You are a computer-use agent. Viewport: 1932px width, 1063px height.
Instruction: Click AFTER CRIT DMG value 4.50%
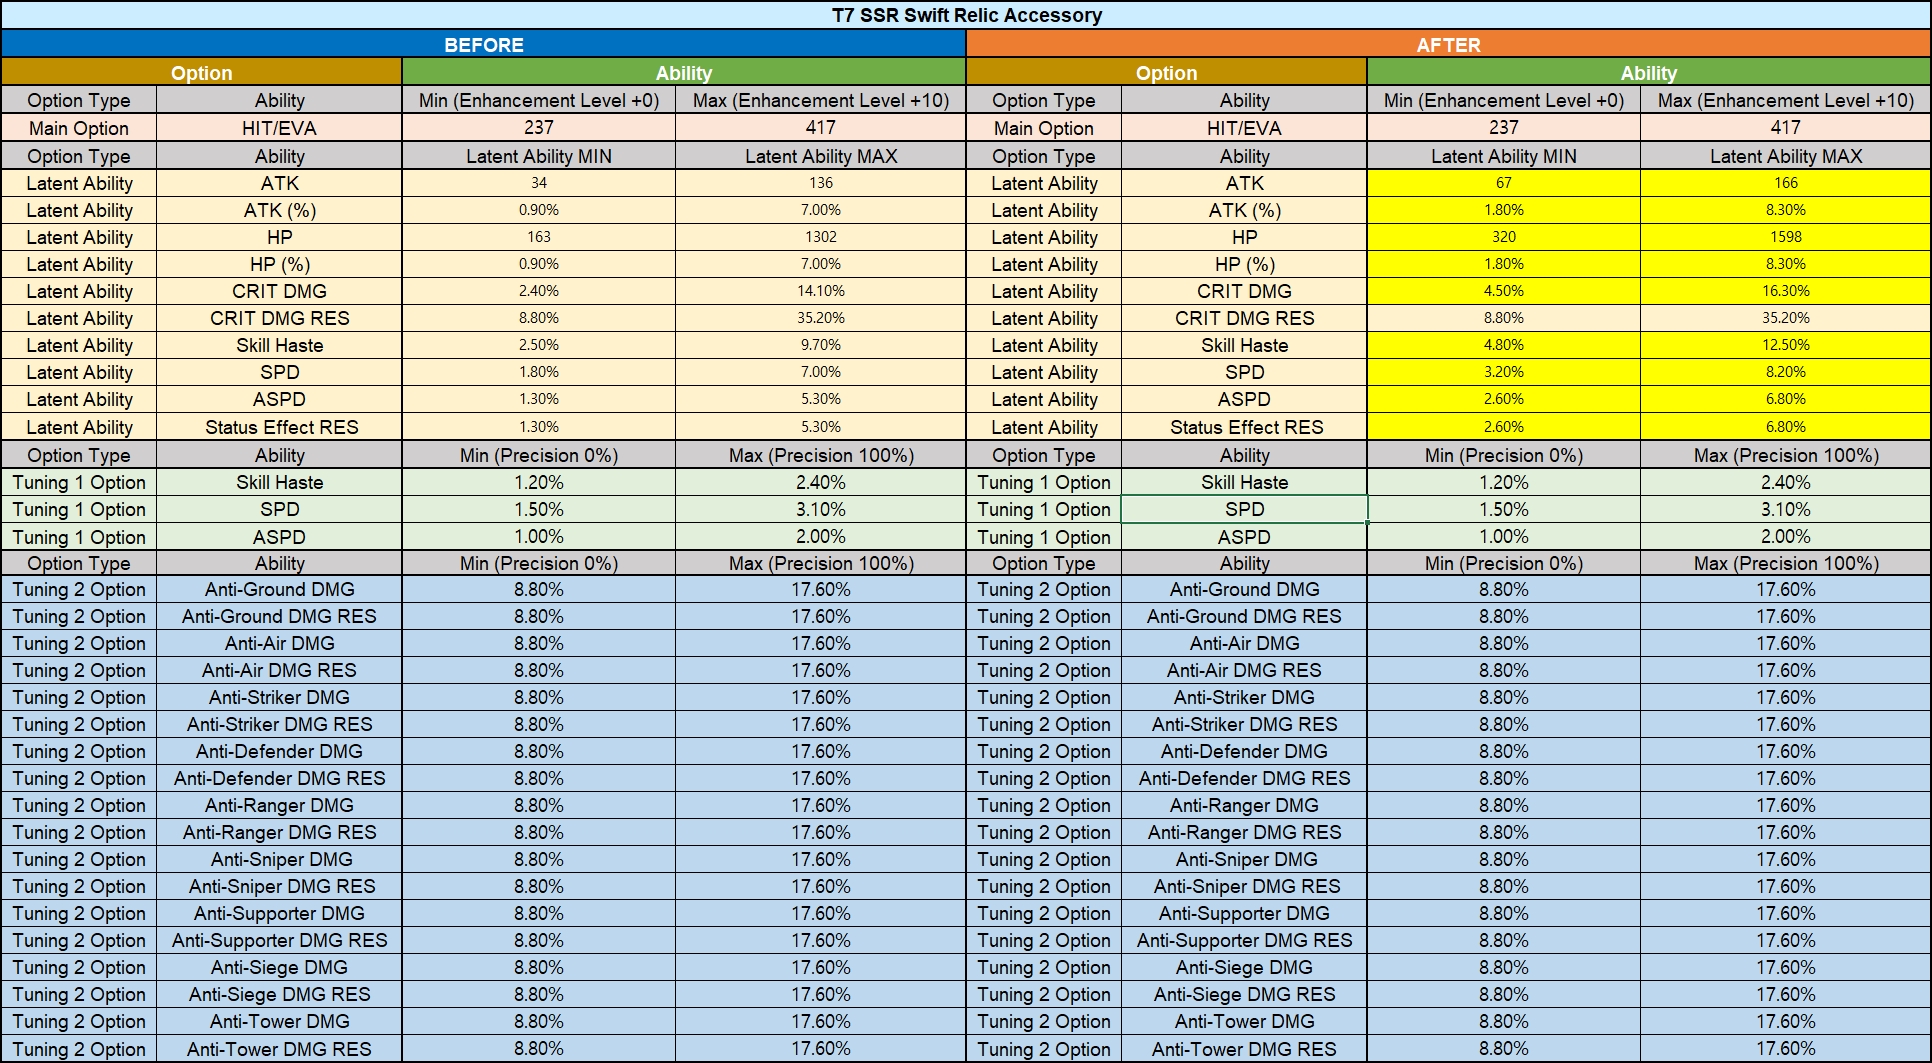[x=1503, y=291]
